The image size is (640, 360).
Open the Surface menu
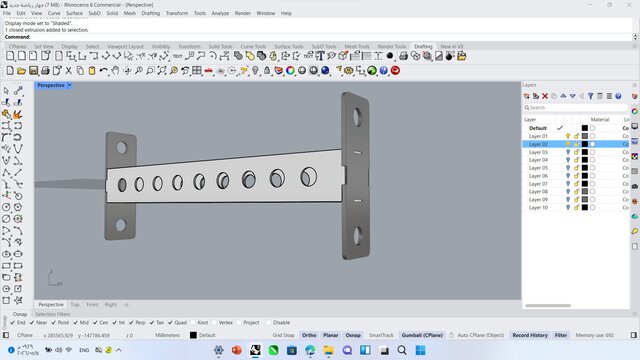pyautogui.click(x=74, y=13)
